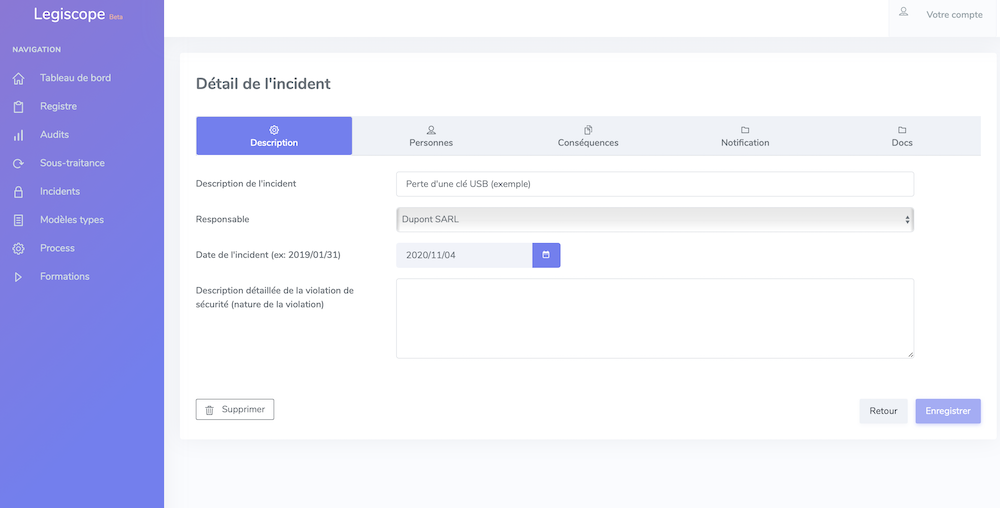Open the Docs tab
Screen dimensions: 1000x508
(x=902, y=136)
